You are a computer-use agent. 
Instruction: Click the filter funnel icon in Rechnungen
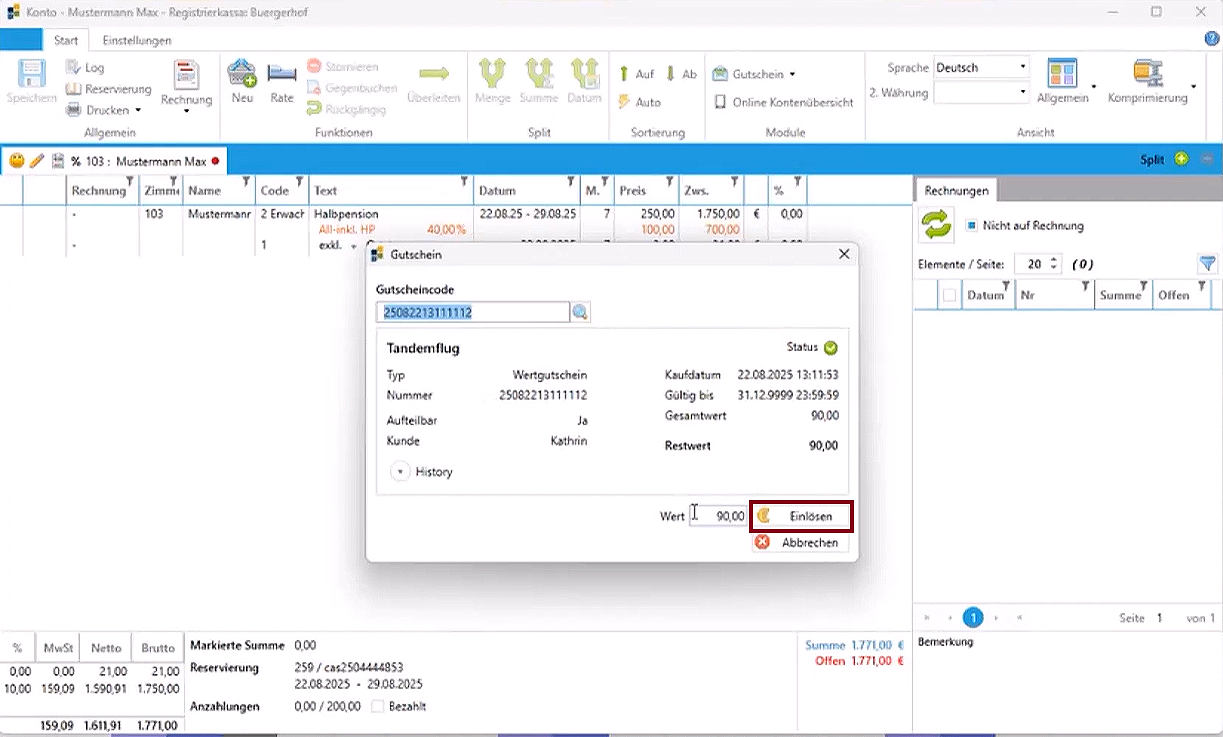pyautogui.click(x=1207, y=264)
